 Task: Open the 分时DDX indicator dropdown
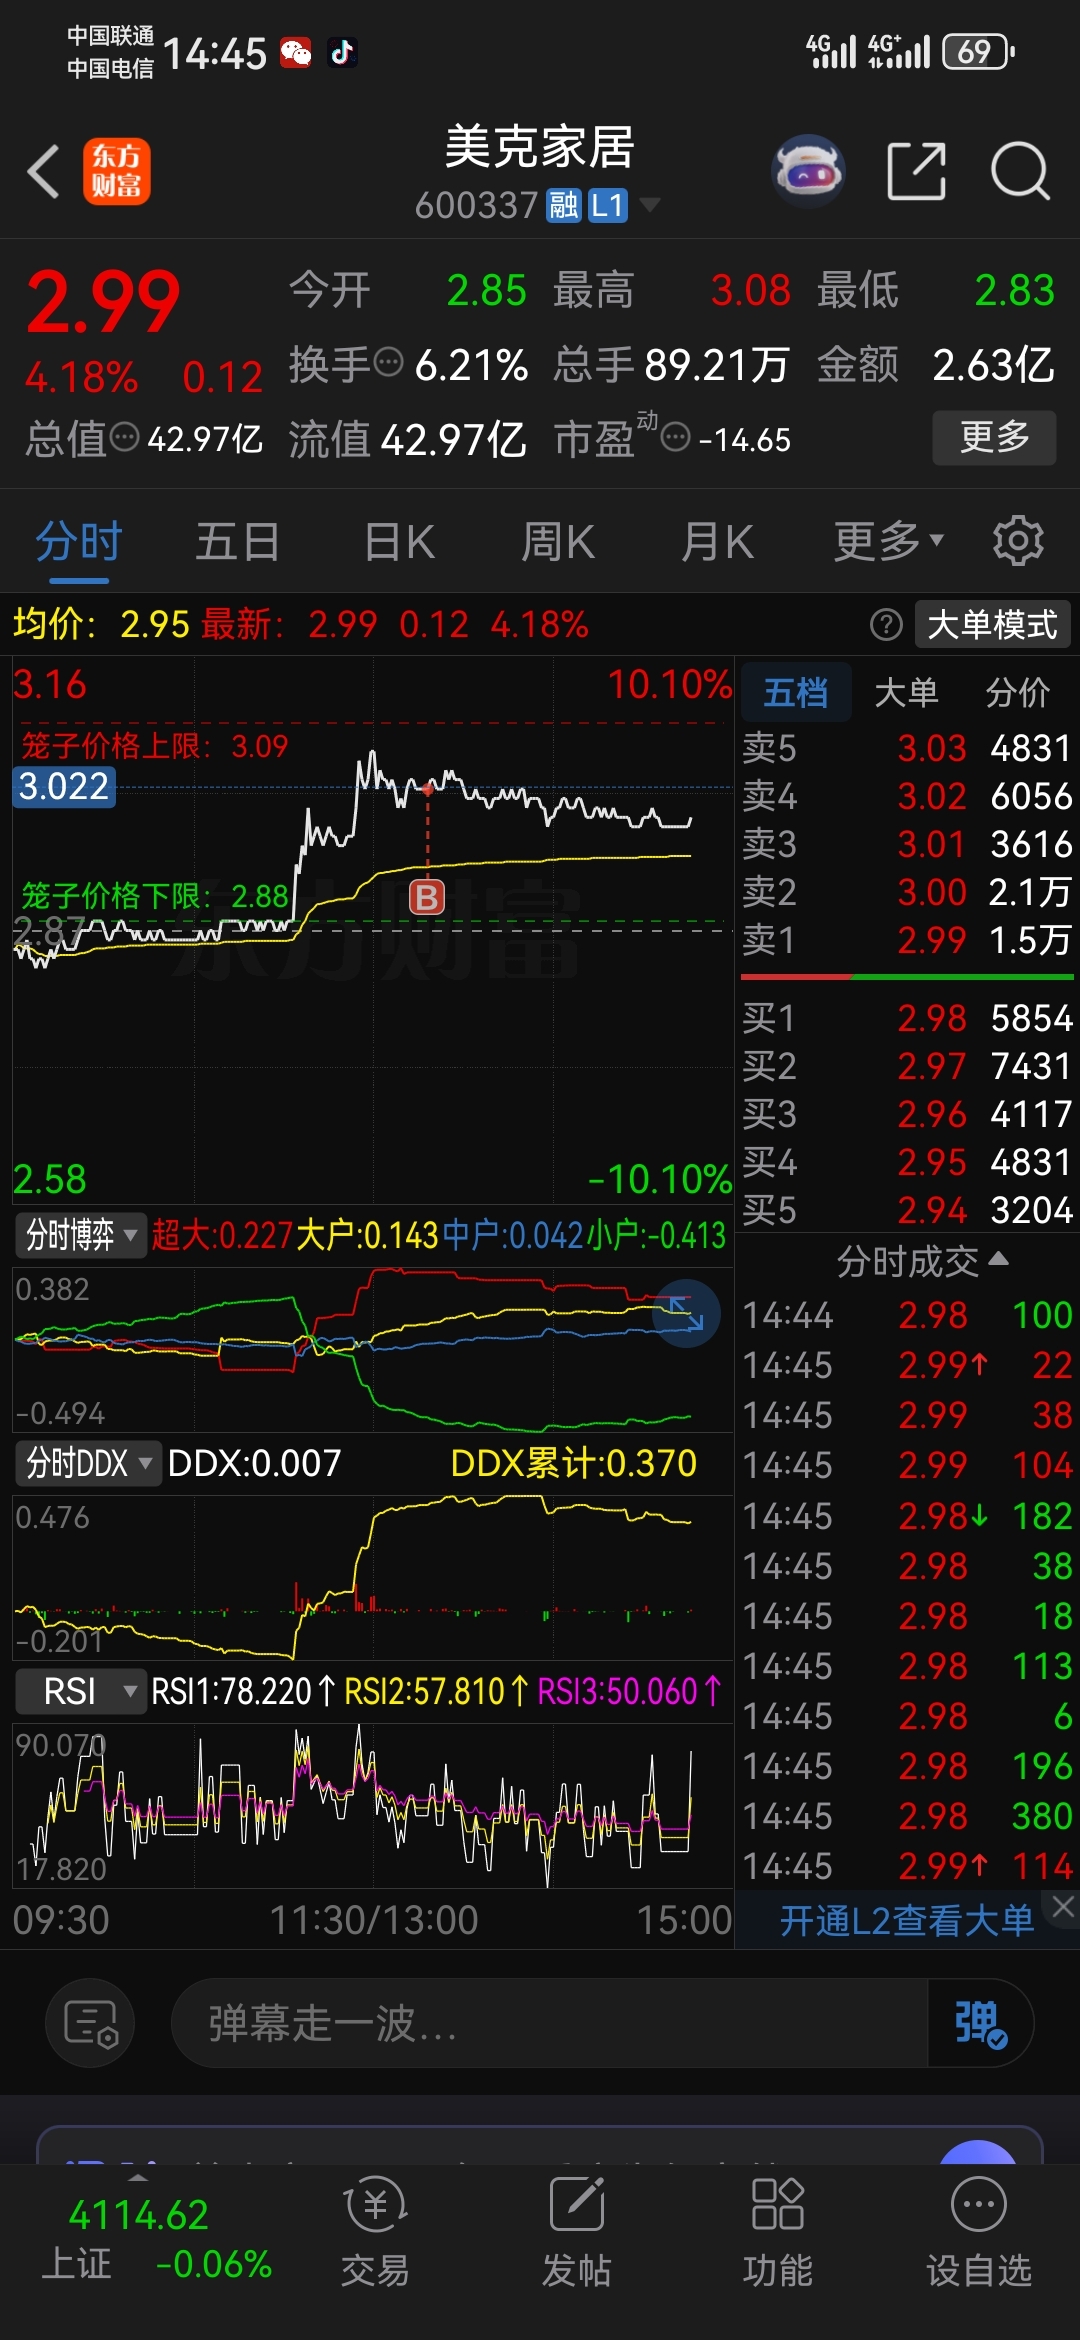click(x=88, y=1463)
